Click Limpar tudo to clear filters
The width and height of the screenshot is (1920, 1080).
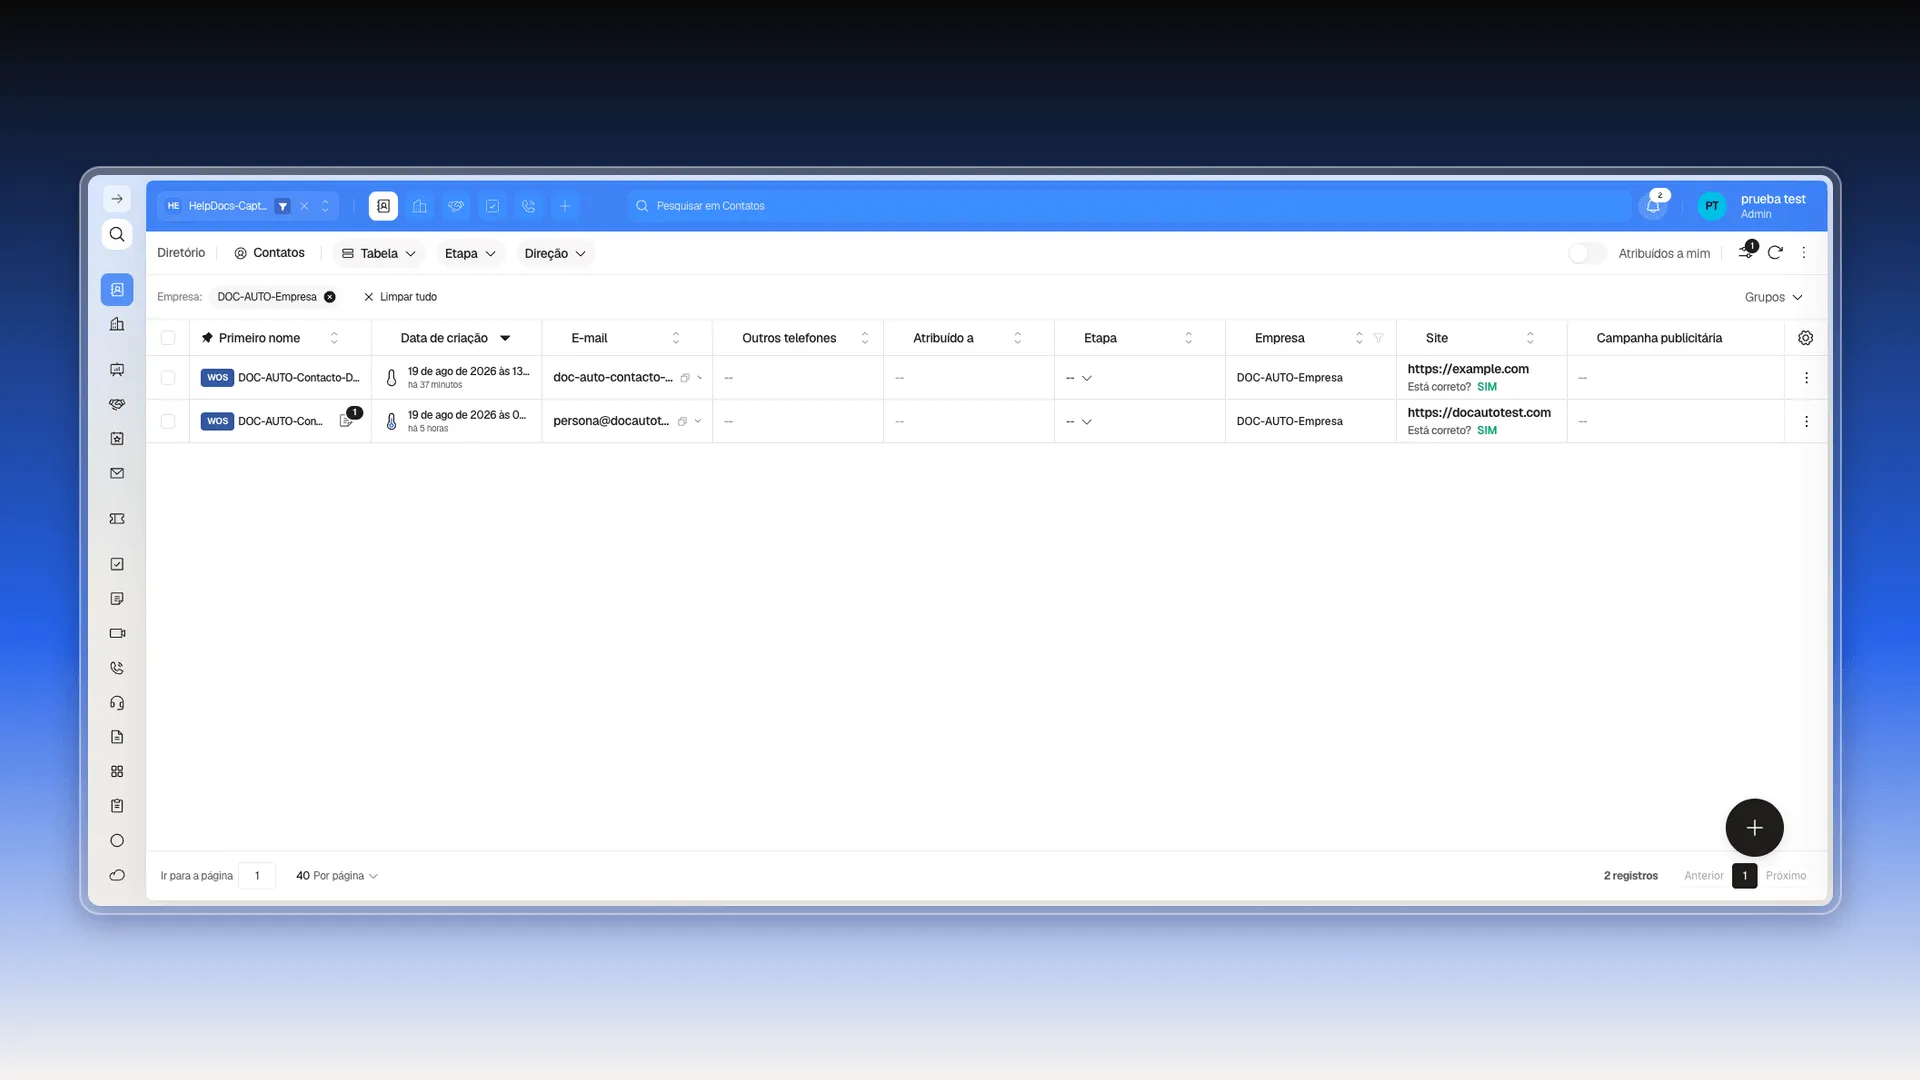[x=400, y=297]
